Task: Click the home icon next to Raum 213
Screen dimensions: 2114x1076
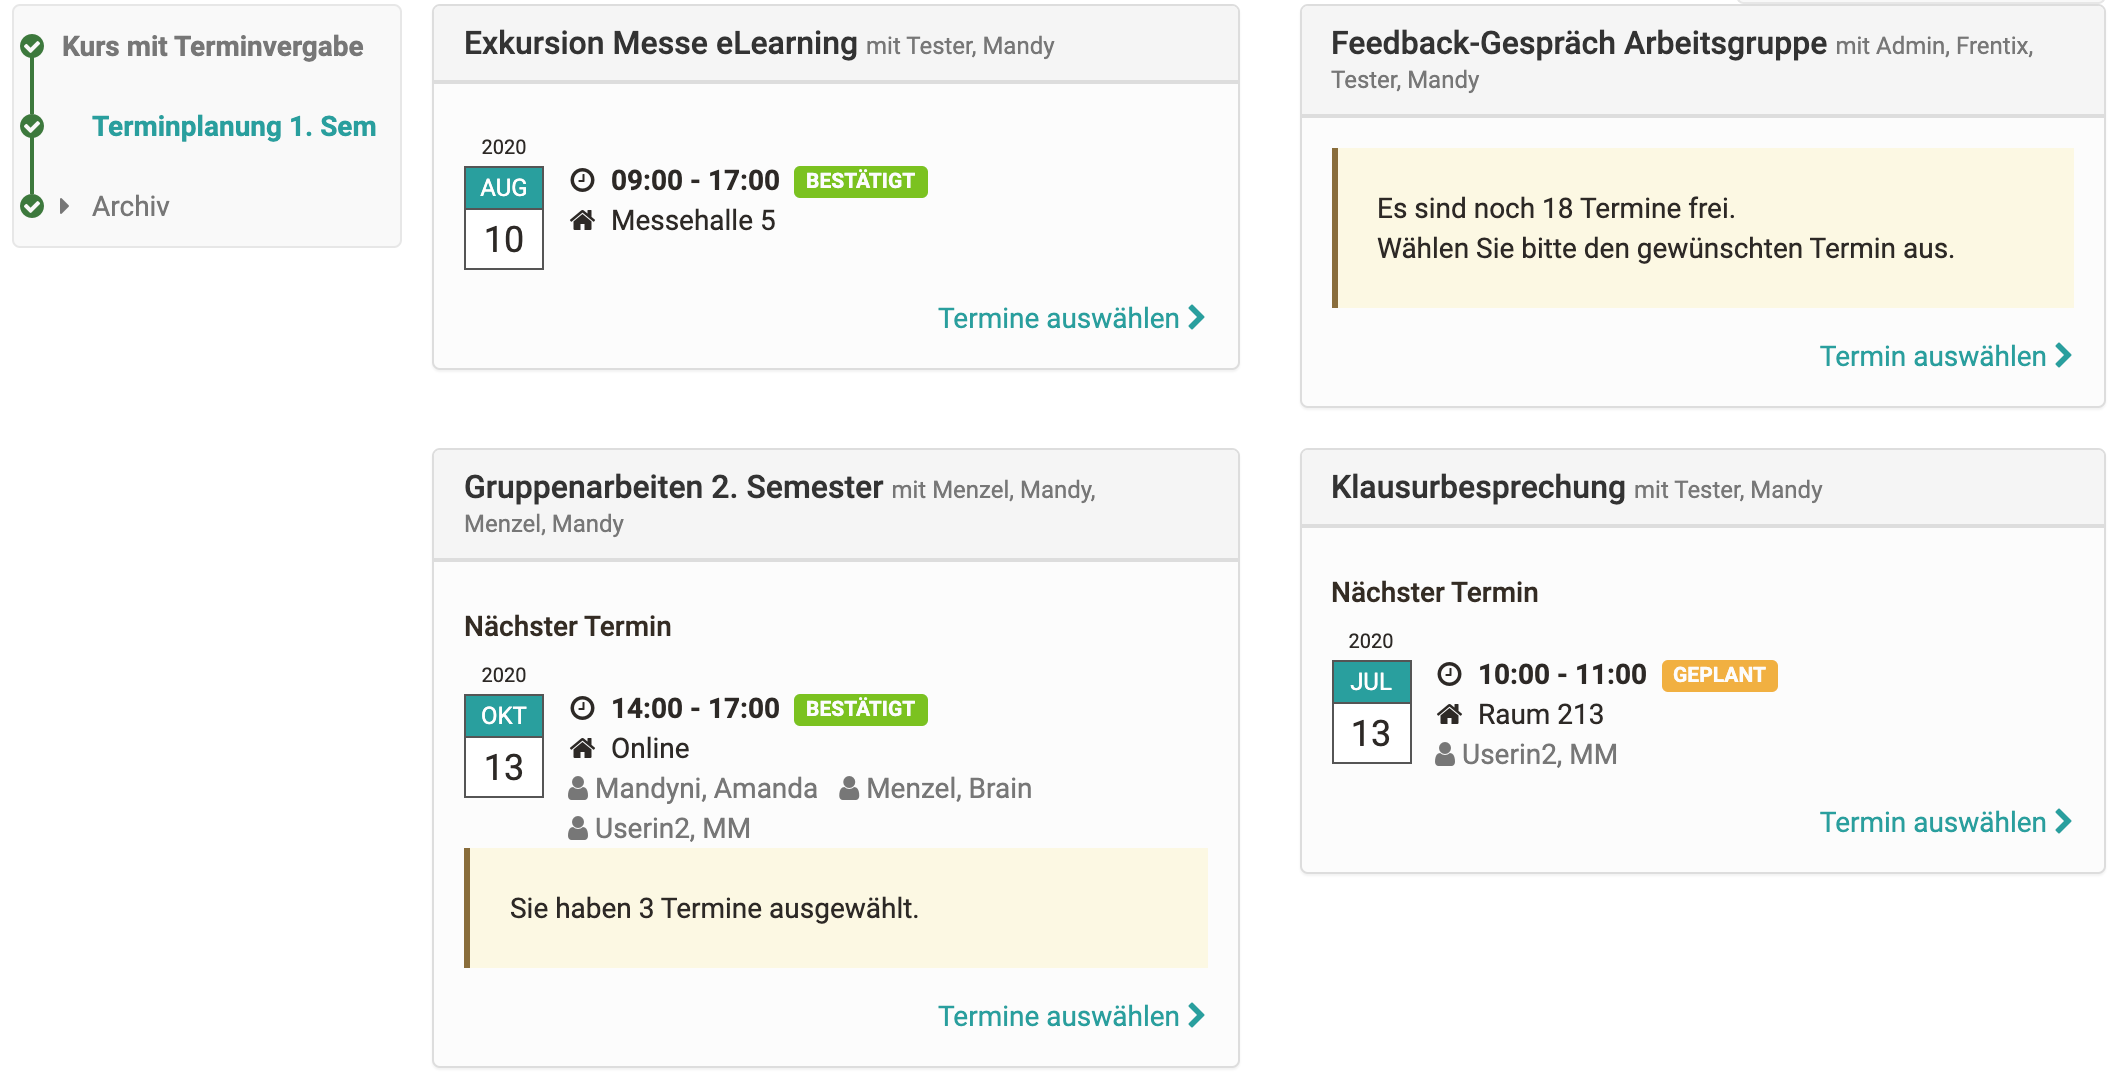Action: tap(1450, 715)
